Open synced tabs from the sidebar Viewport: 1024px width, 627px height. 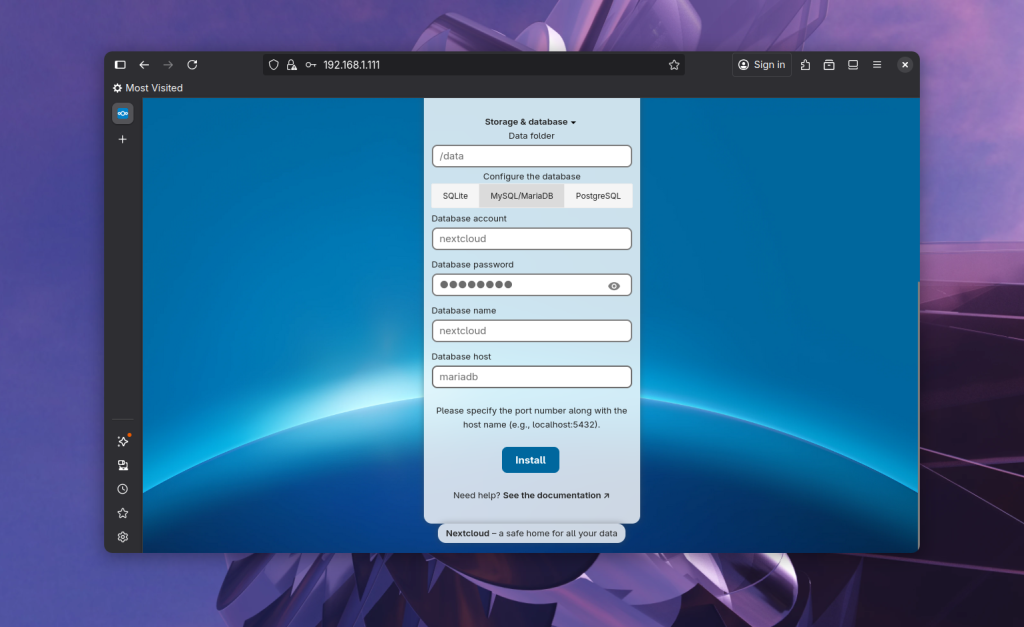pos(123,465)
